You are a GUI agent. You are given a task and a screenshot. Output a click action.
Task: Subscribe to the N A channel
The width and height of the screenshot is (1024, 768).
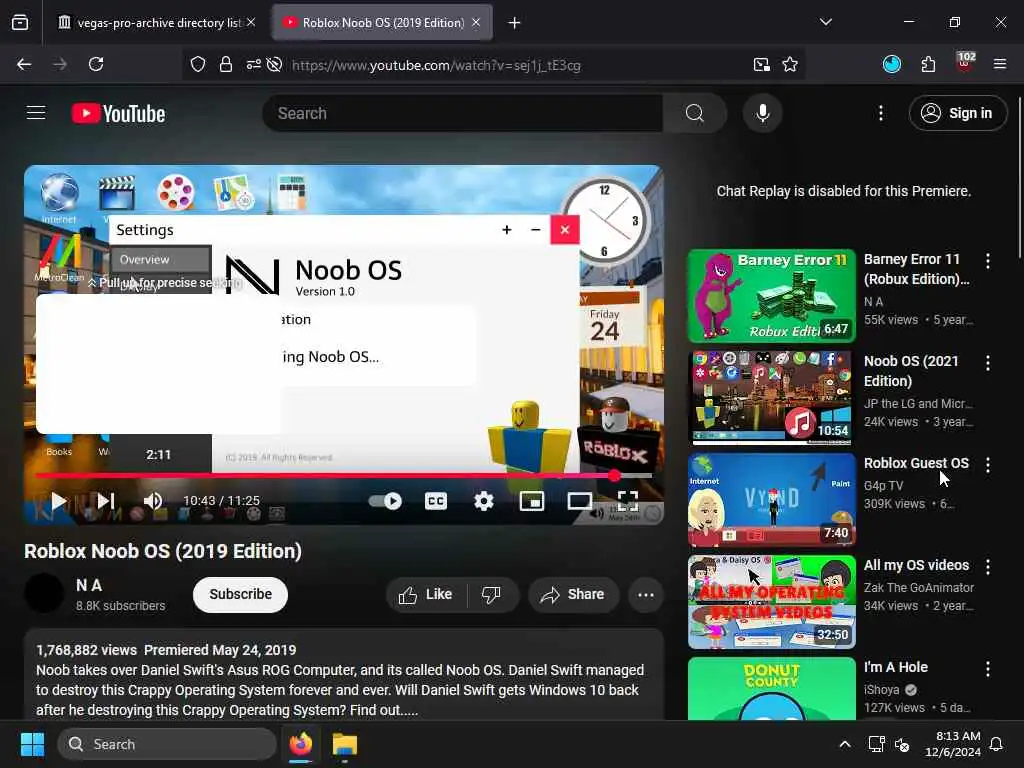[240, 594]
